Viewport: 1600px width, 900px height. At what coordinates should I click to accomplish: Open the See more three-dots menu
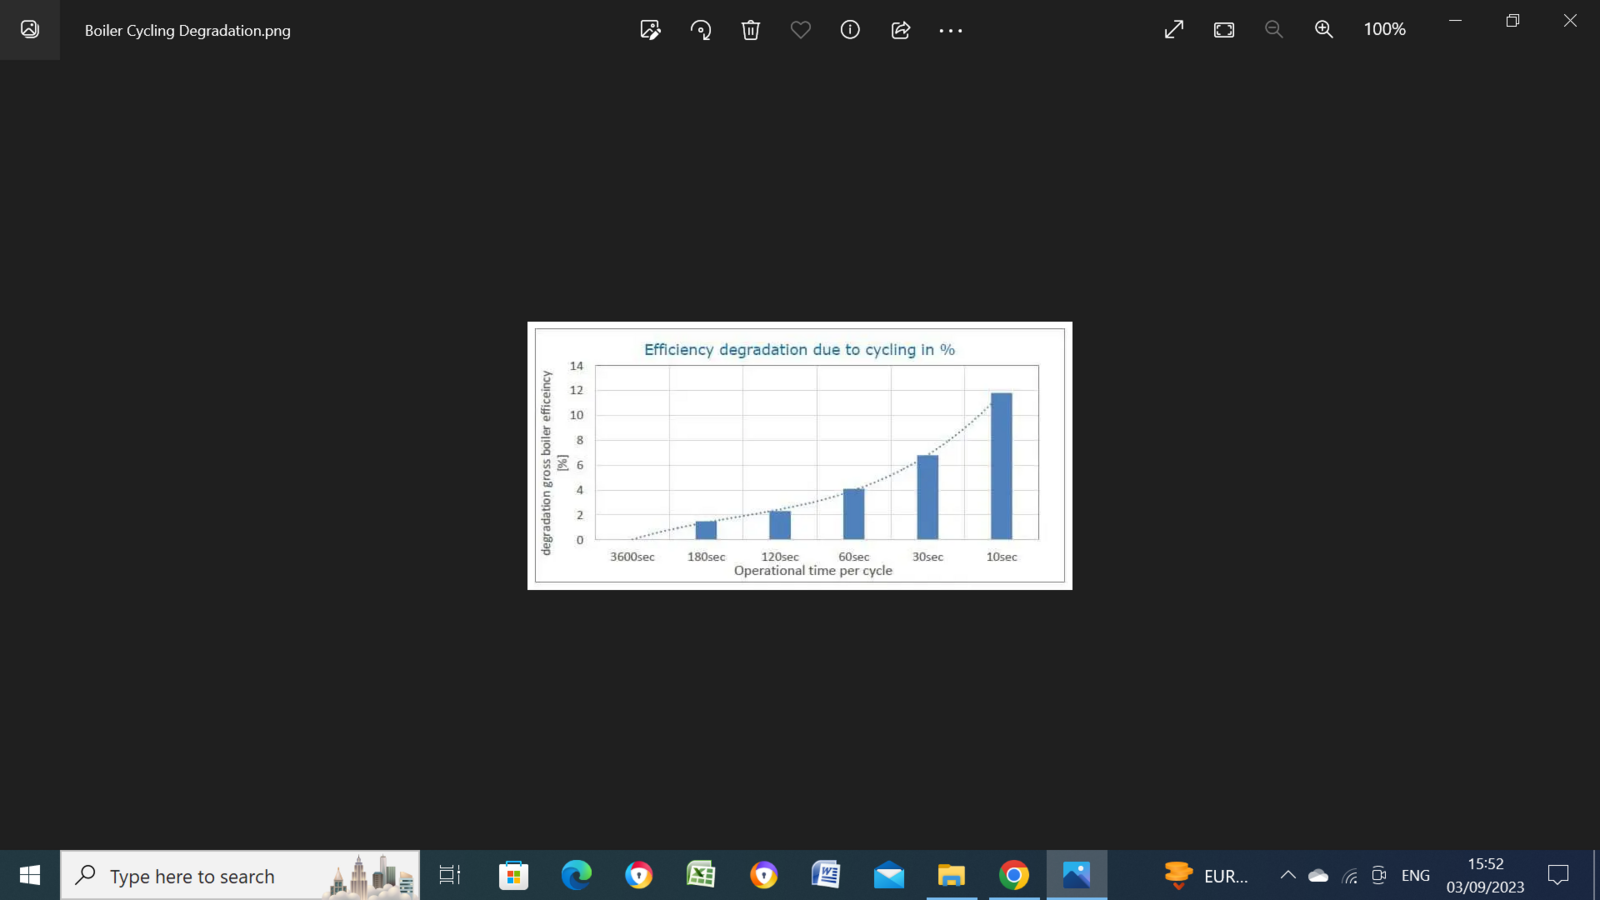point(950,31)
